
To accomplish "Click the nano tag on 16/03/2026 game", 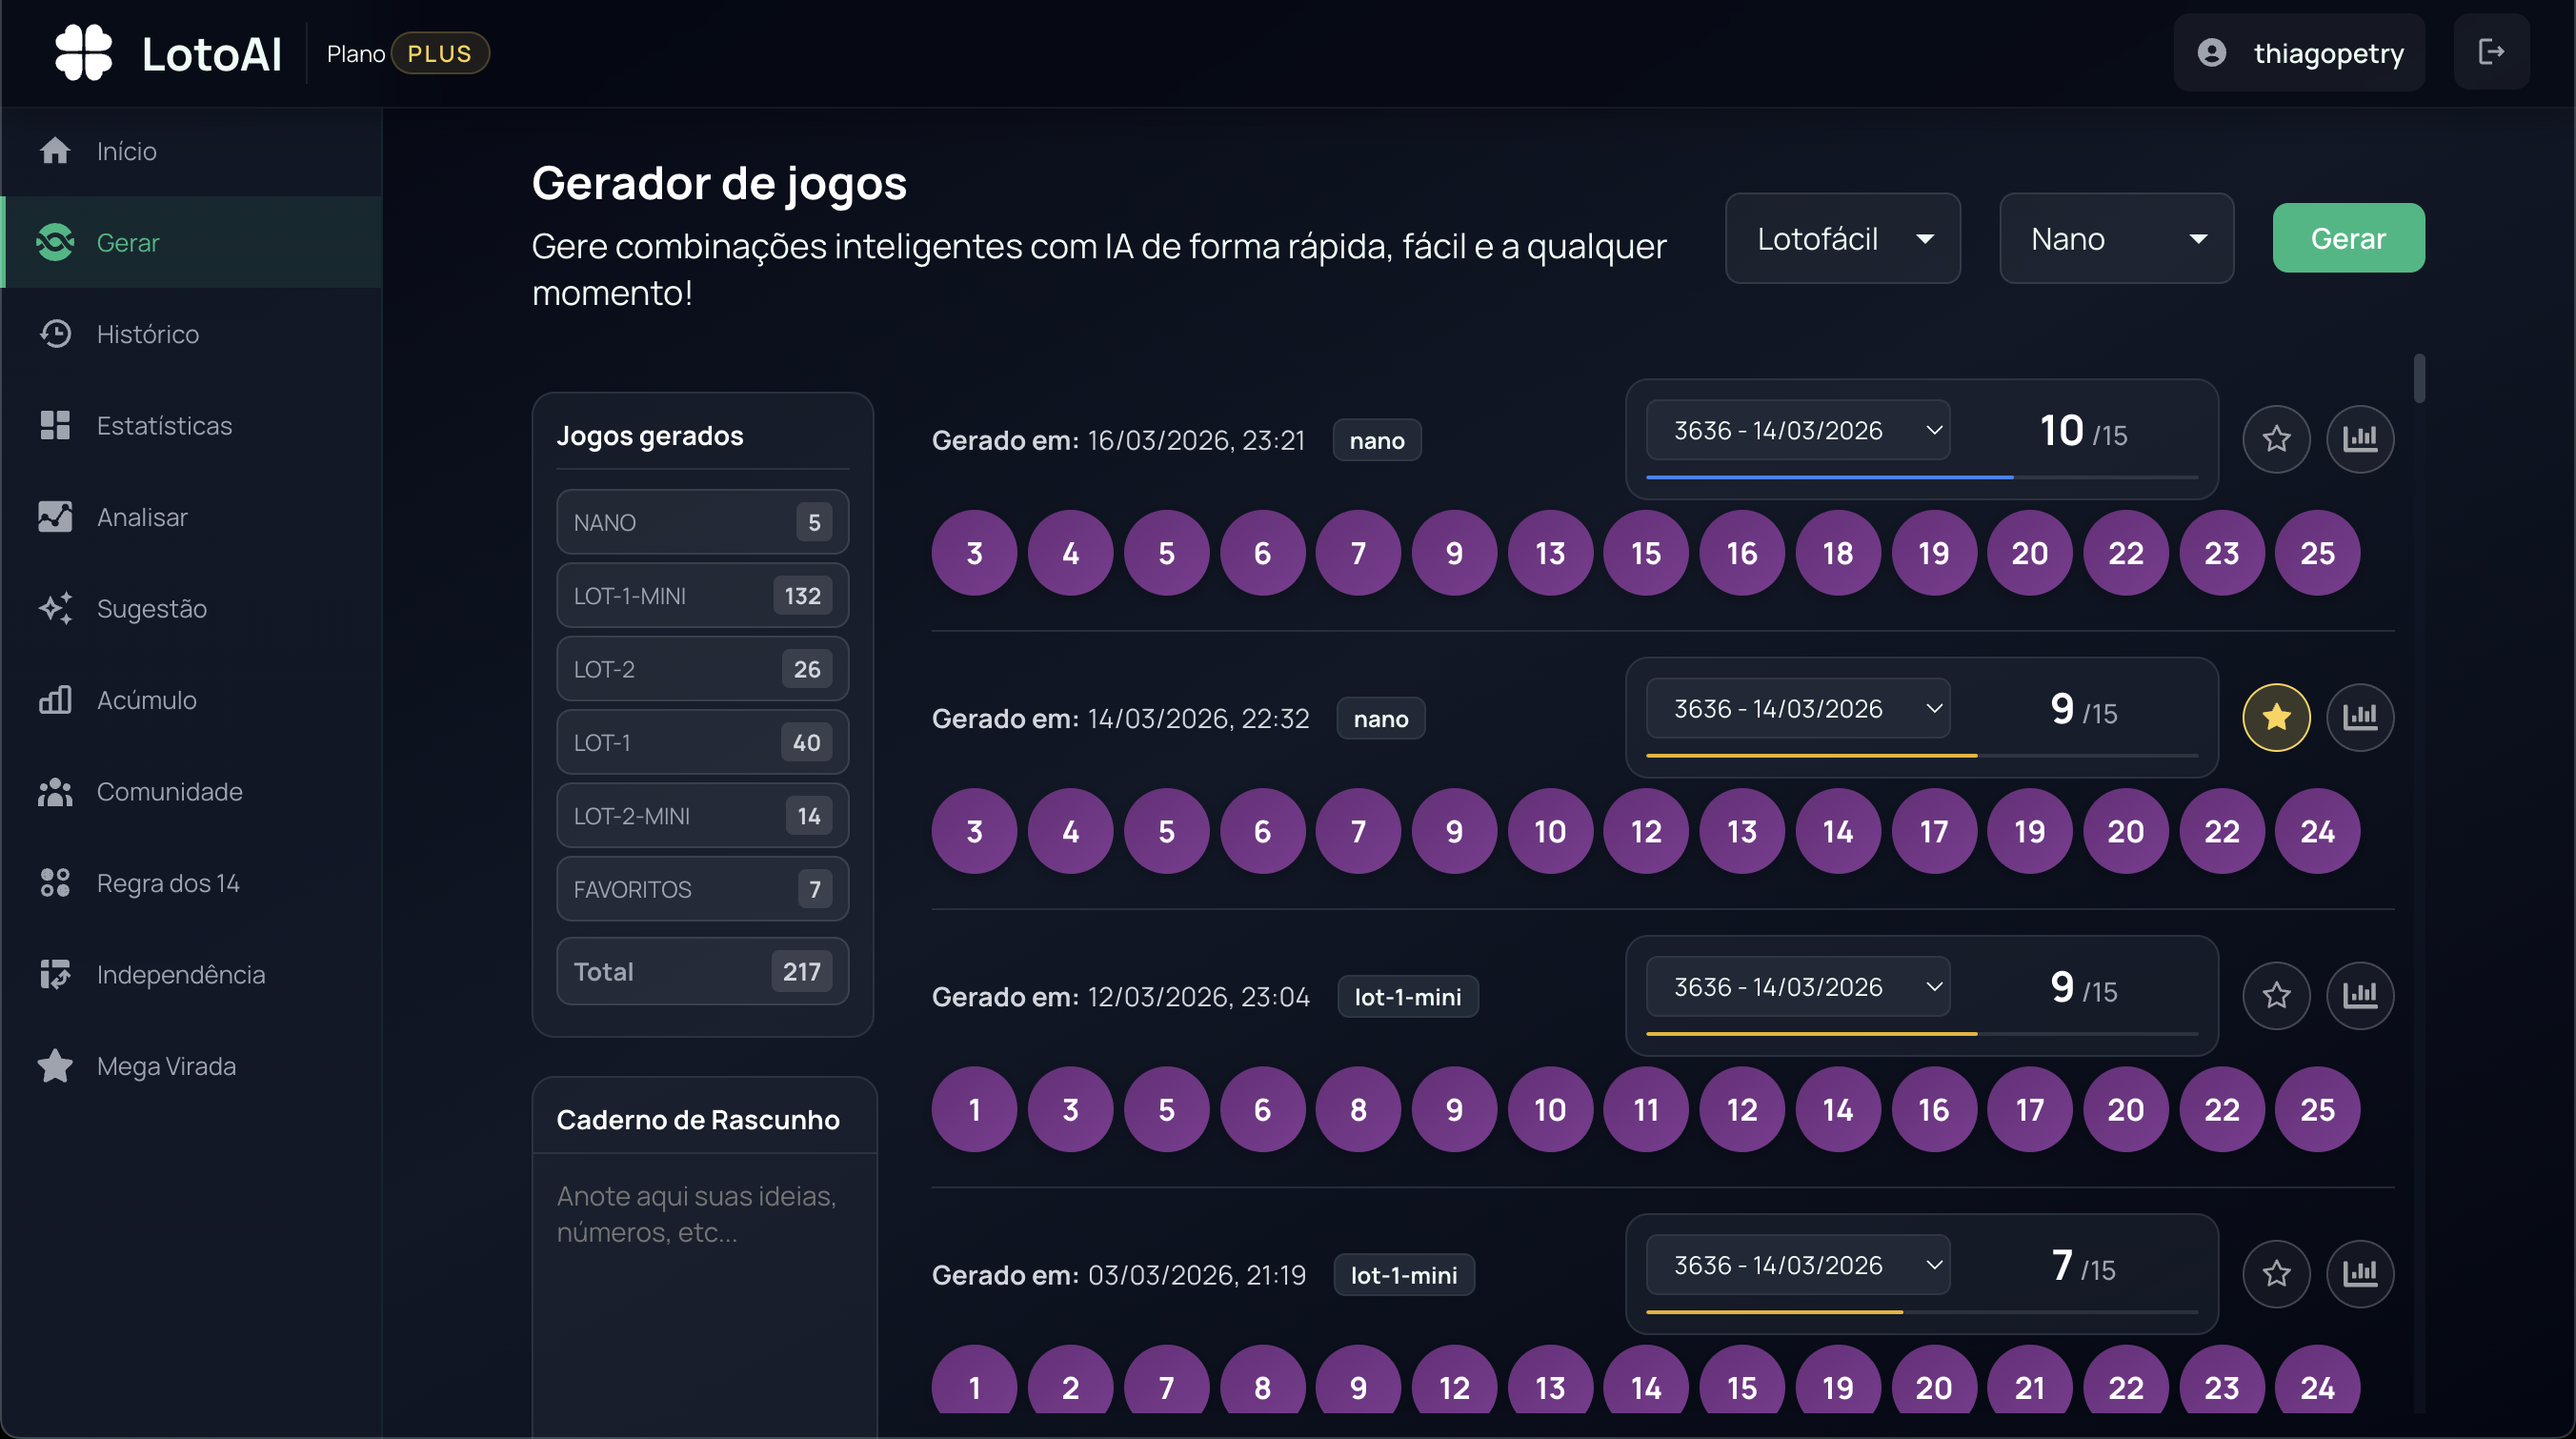I will pos(1376,440).
